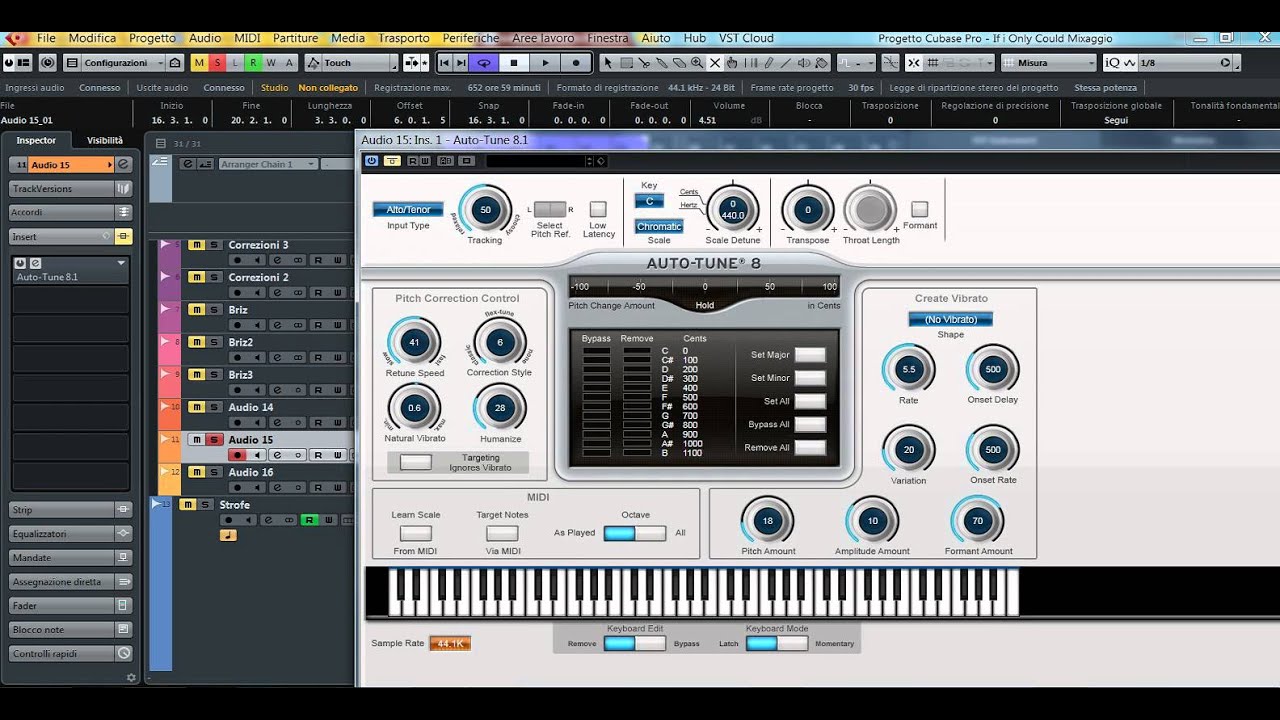
Task: Click the Equalizzatori section icon
Action: (x=124, y=533)
